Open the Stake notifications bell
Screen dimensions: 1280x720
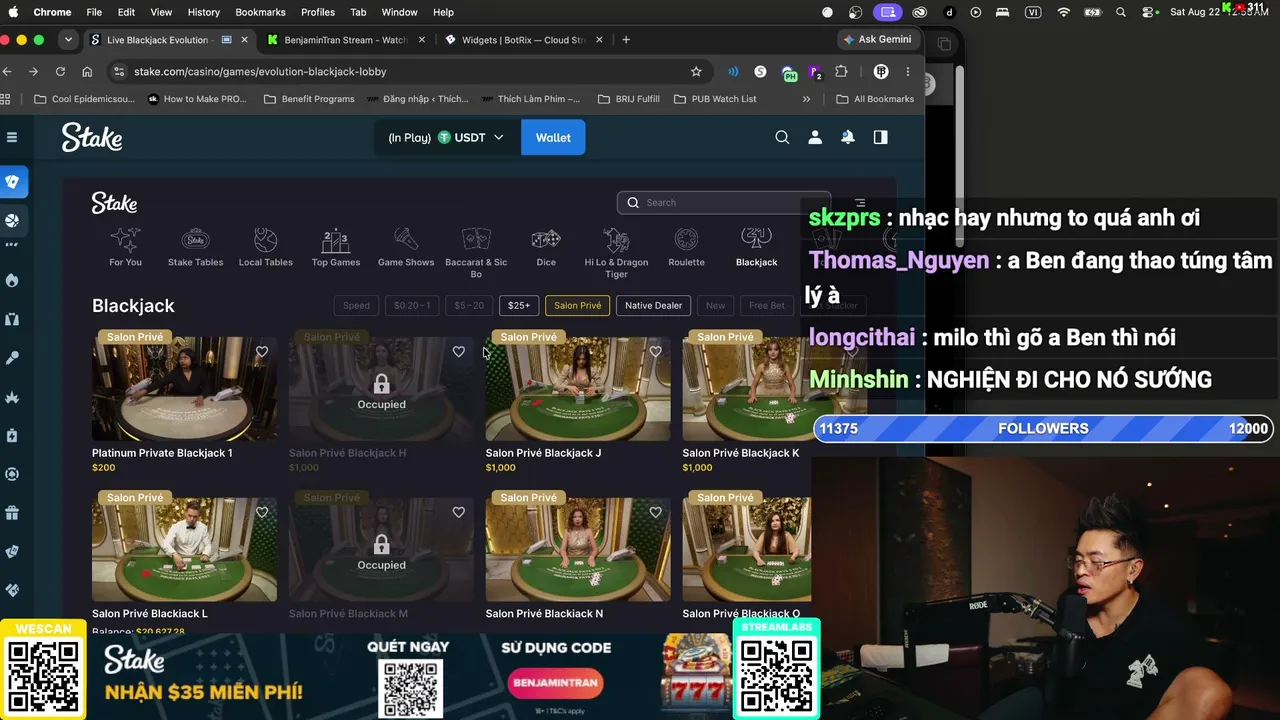click(848, 137)
